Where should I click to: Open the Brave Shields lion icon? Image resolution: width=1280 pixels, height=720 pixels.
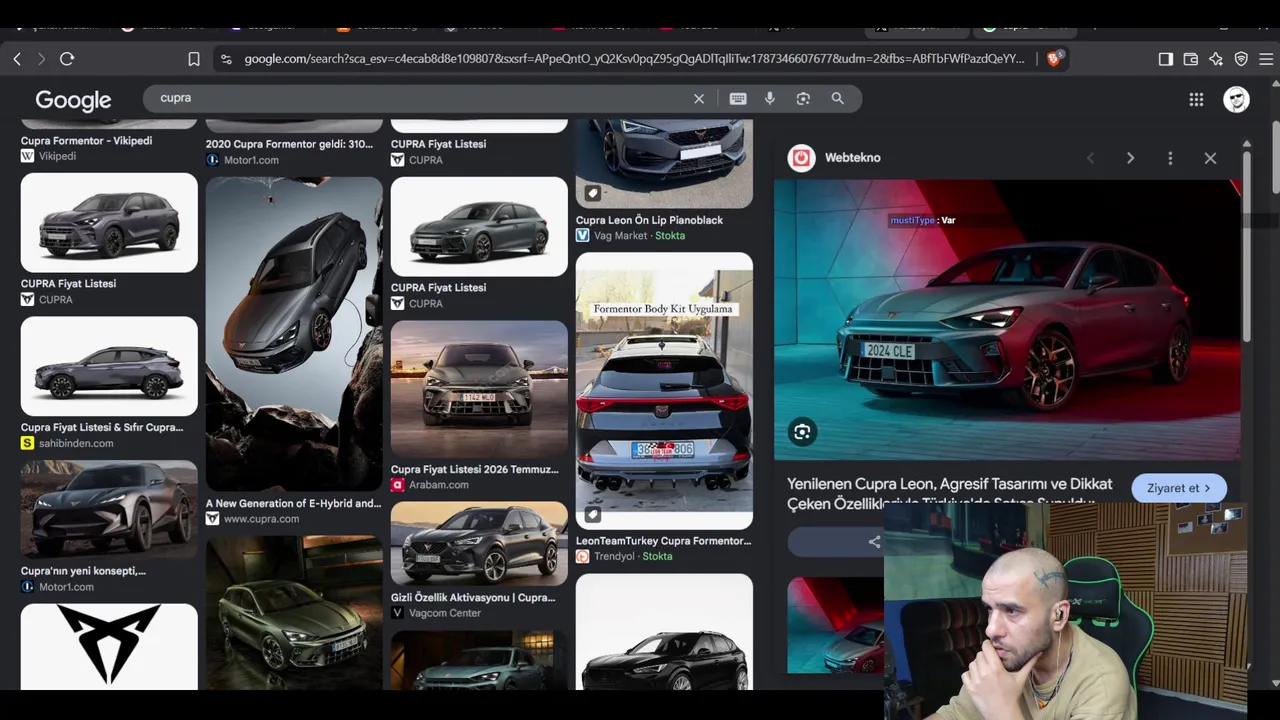[1053, 59]
